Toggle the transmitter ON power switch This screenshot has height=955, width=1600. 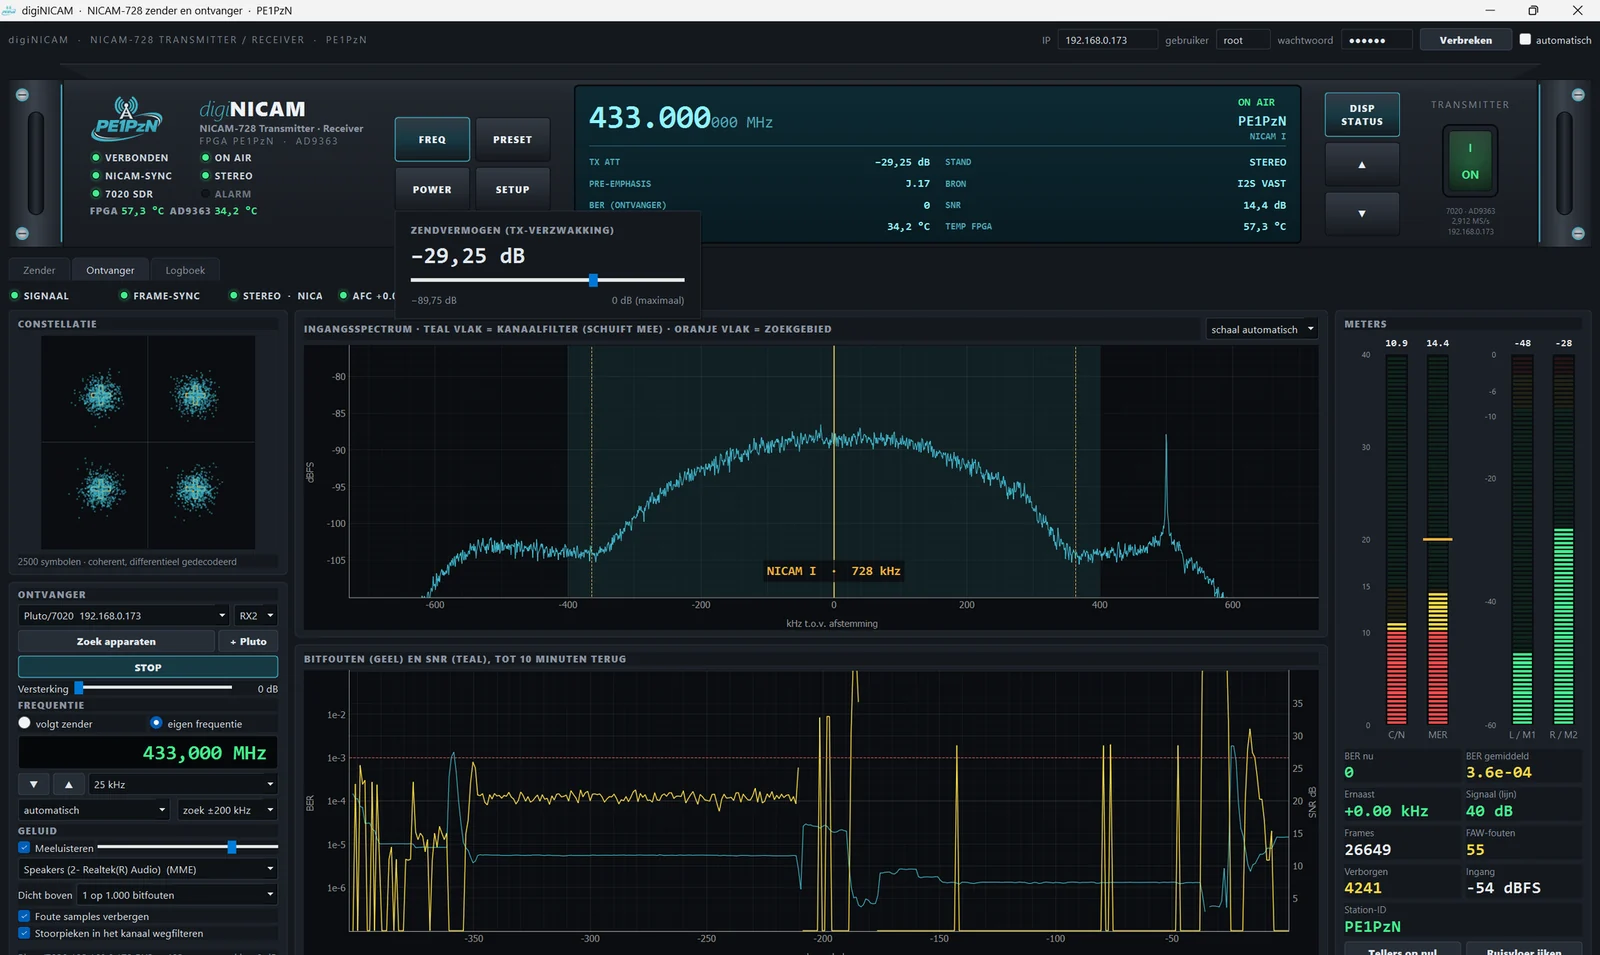click(1470, 161)
